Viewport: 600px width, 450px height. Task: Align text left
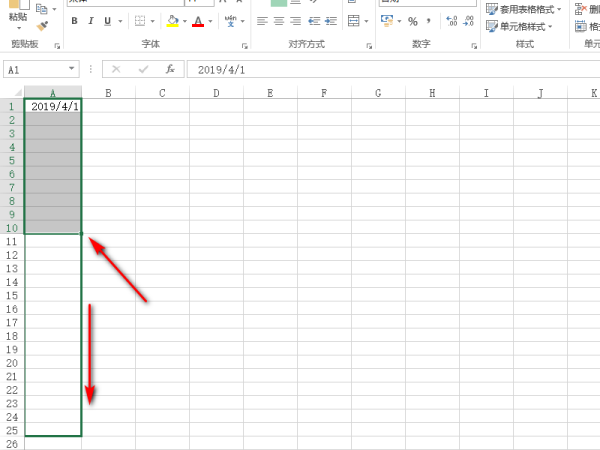coord(262,21)
